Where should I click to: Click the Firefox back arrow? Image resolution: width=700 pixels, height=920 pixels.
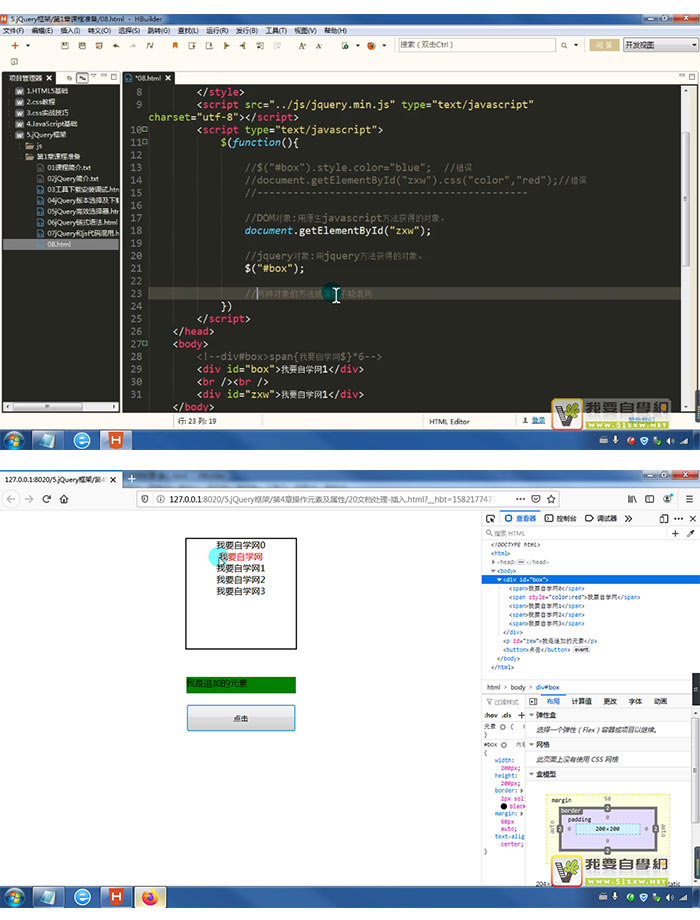click(x=11, y=499)
